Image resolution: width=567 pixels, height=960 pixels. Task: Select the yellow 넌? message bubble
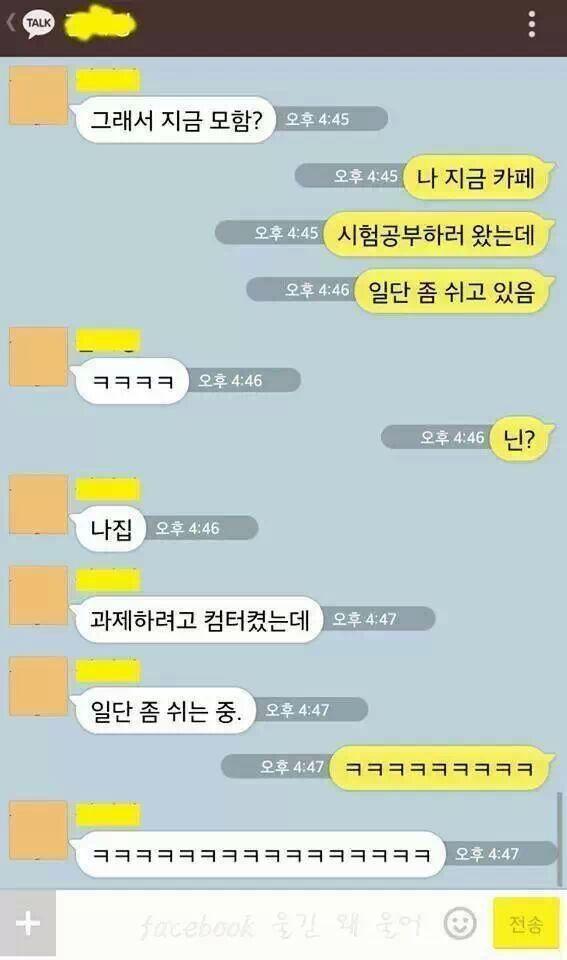coord(520,438)
